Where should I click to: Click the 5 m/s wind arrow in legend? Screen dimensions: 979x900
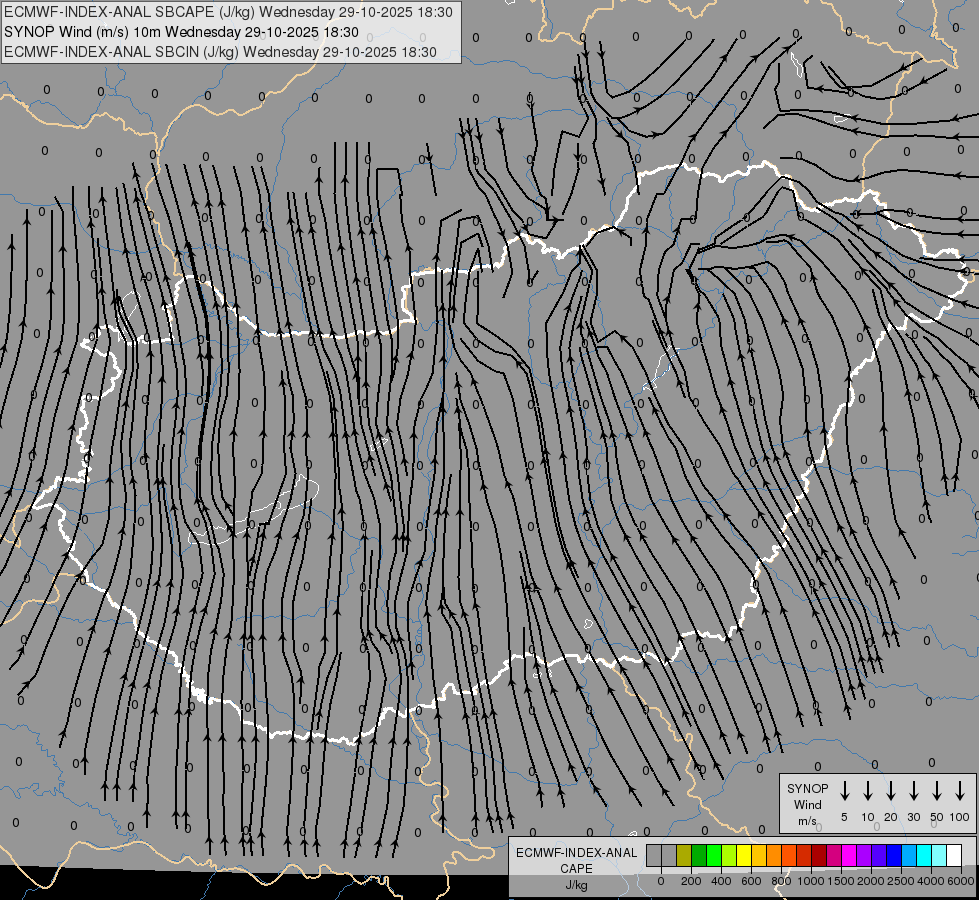click(844, 791)
